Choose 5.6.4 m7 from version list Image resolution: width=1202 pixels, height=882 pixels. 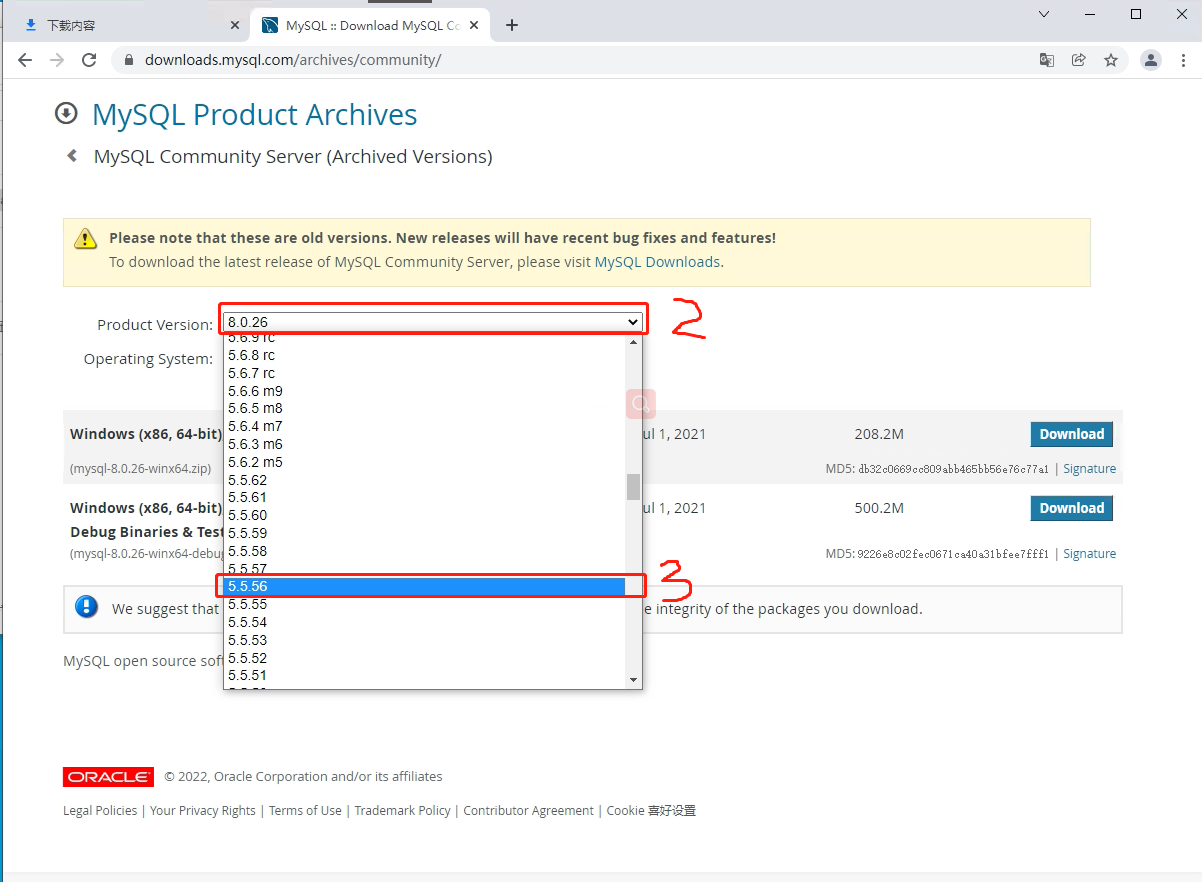pos(425,426)
